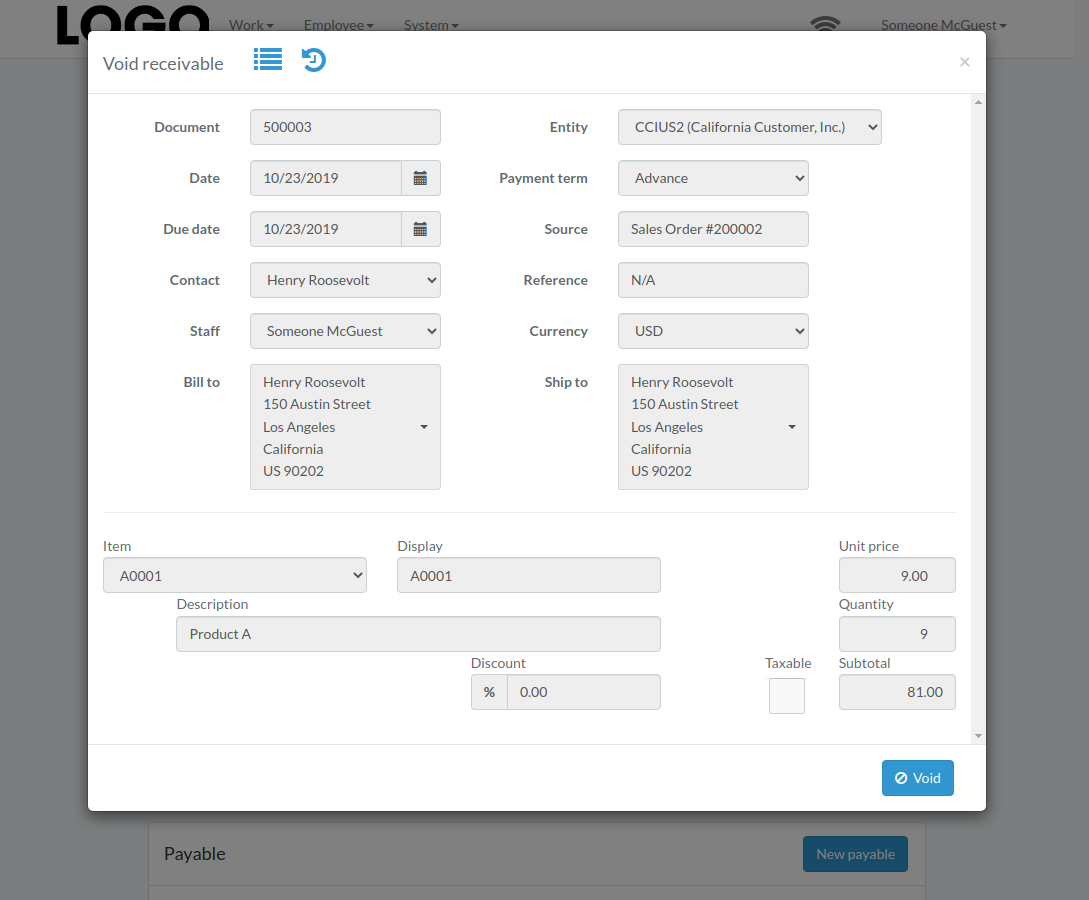Click the Source field with Sales Order
Viewport: 1089px width, 900px height.
[713, 229]
